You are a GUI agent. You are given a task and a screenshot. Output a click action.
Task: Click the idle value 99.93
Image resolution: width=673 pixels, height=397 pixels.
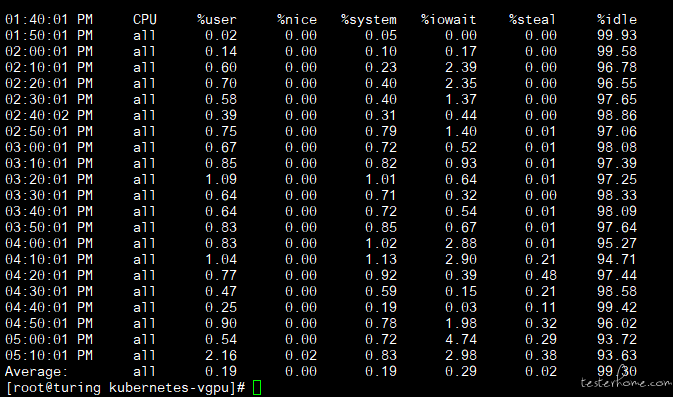[617, 36]
